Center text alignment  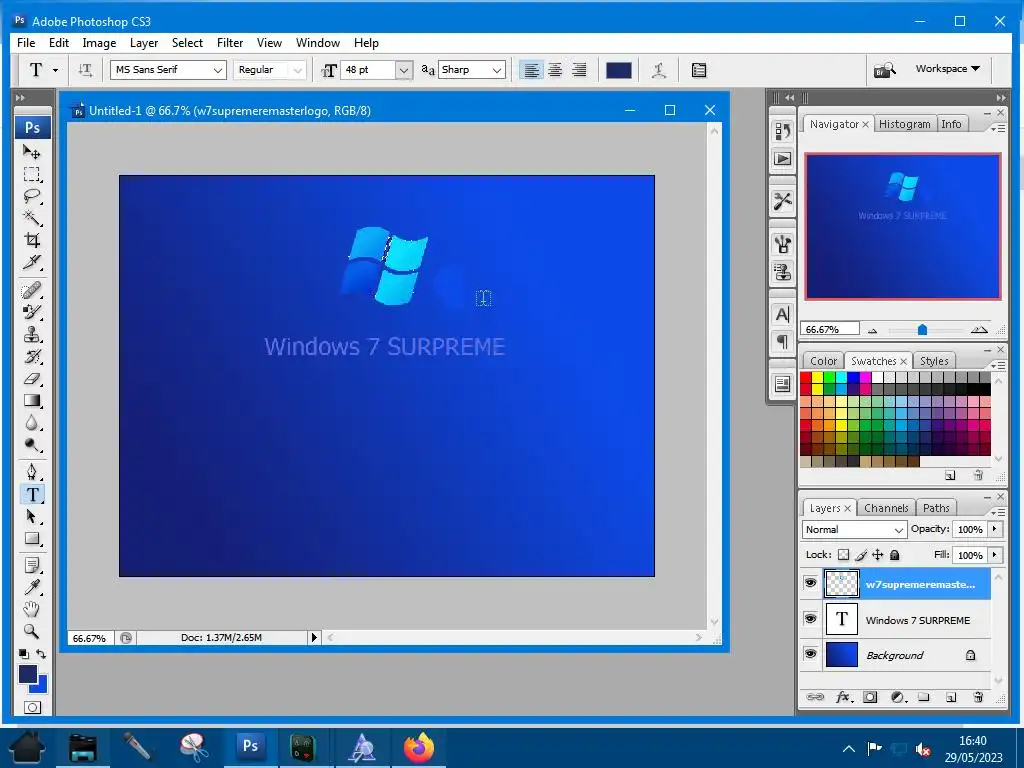555,70
